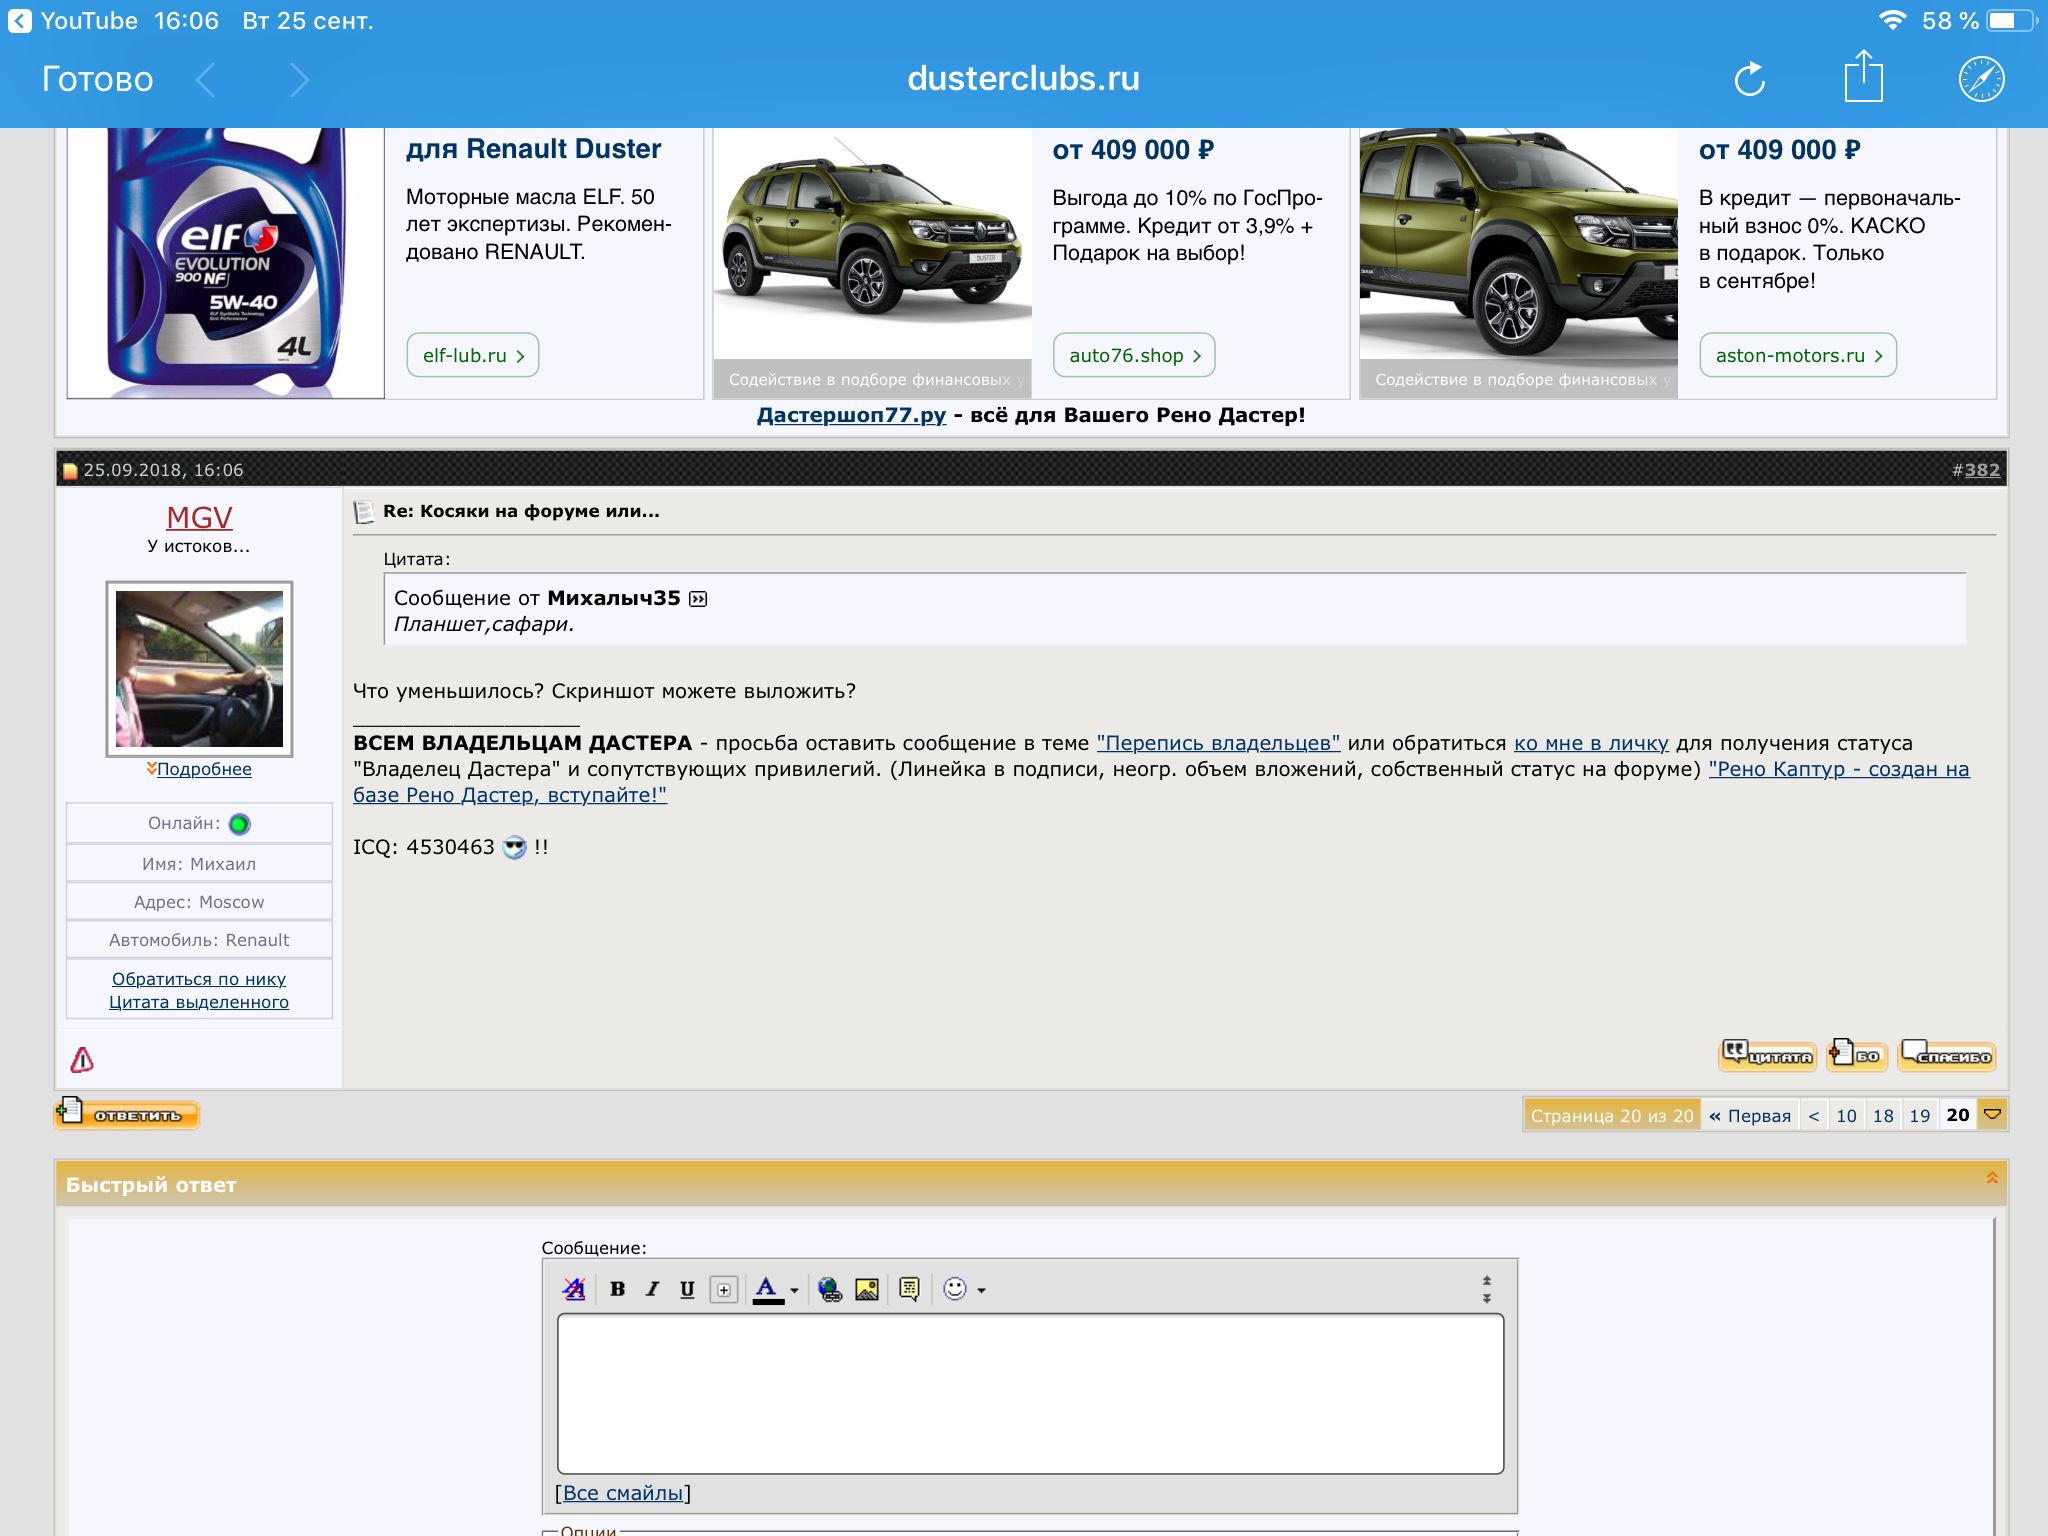Open in Safari compass icon
The image size is (2048, 1536).
click(x=1981, y=79)
